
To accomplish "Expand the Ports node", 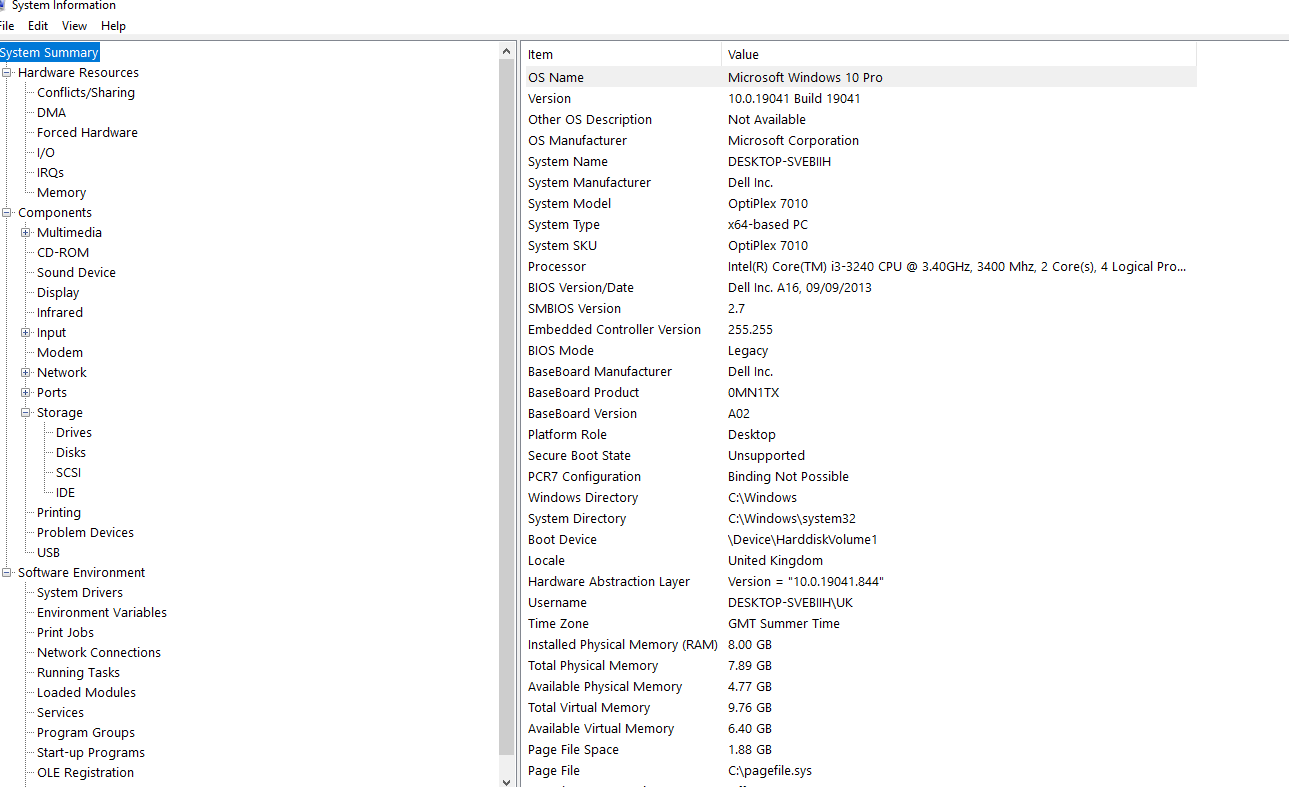I will click(x=26, y=392).
